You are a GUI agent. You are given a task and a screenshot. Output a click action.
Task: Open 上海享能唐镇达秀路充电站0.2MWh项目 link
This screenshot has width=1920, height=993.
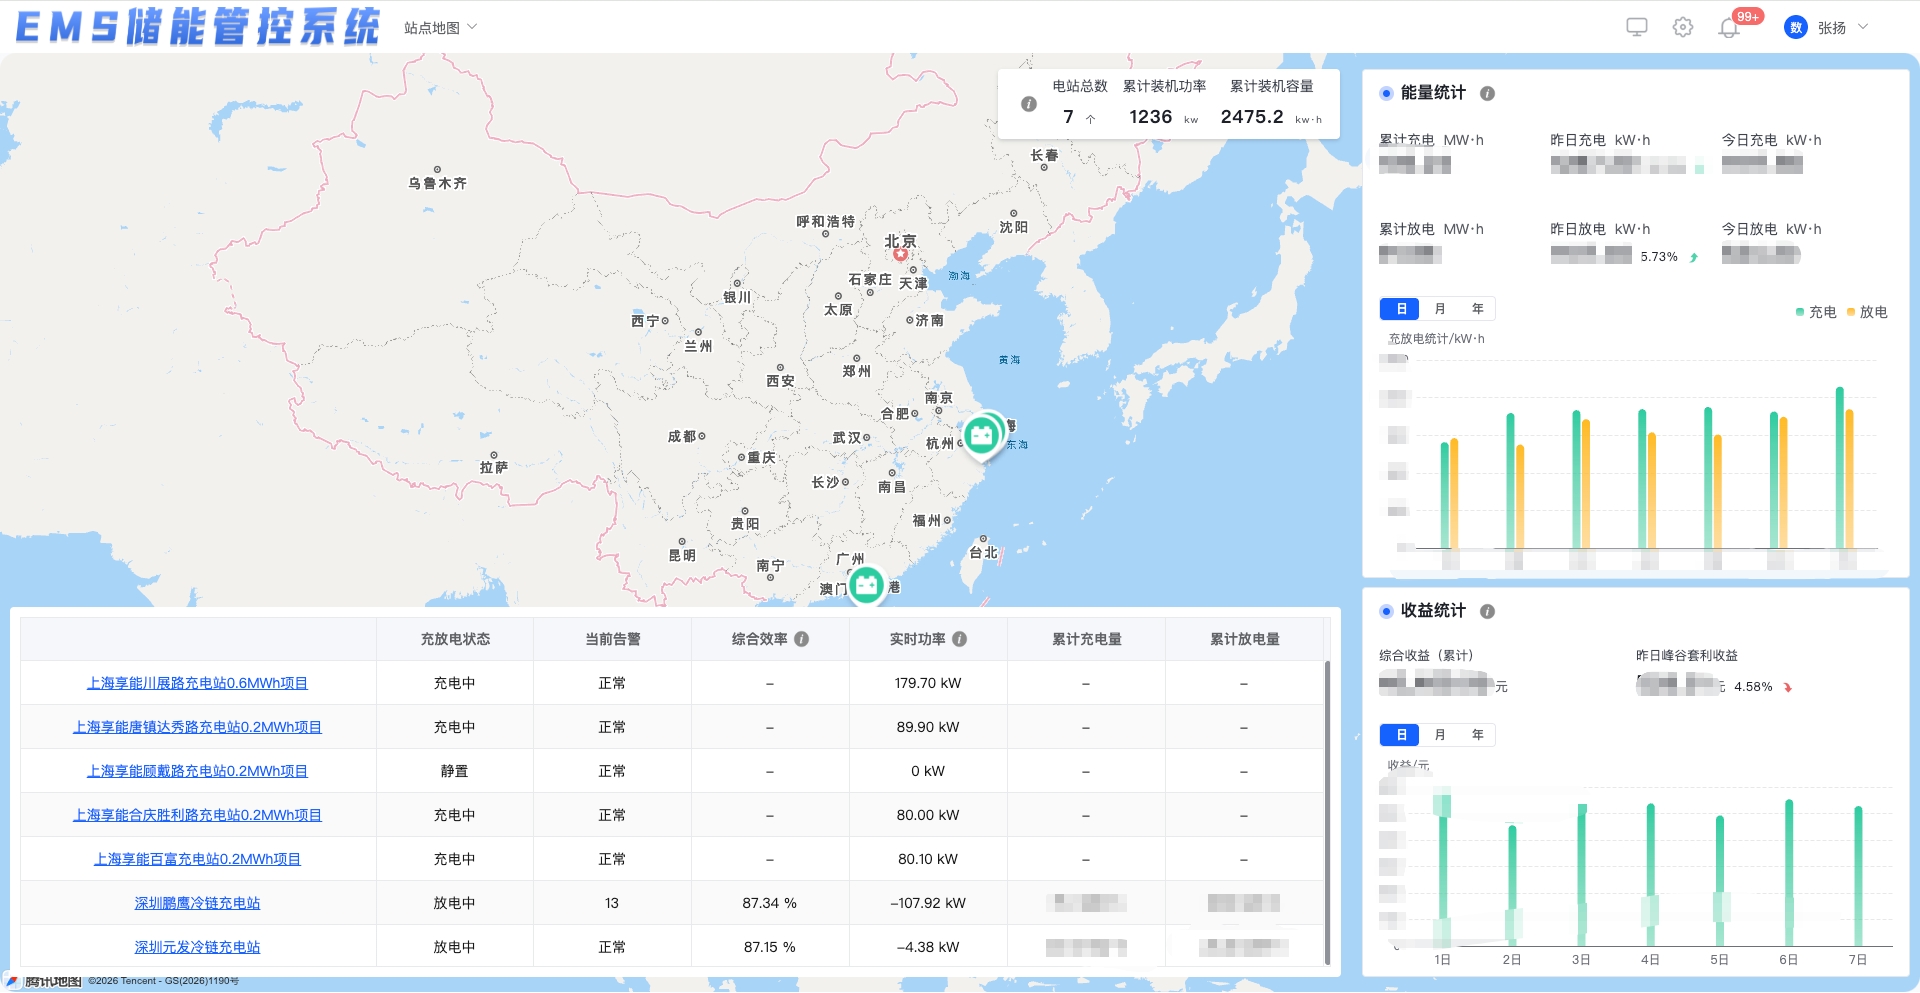(197, 727)
